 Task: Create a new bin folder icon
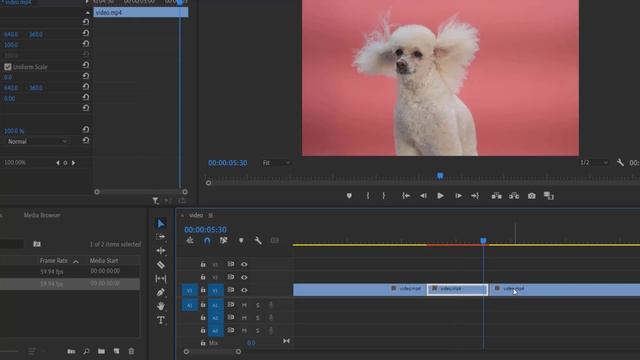click(101, 351)
